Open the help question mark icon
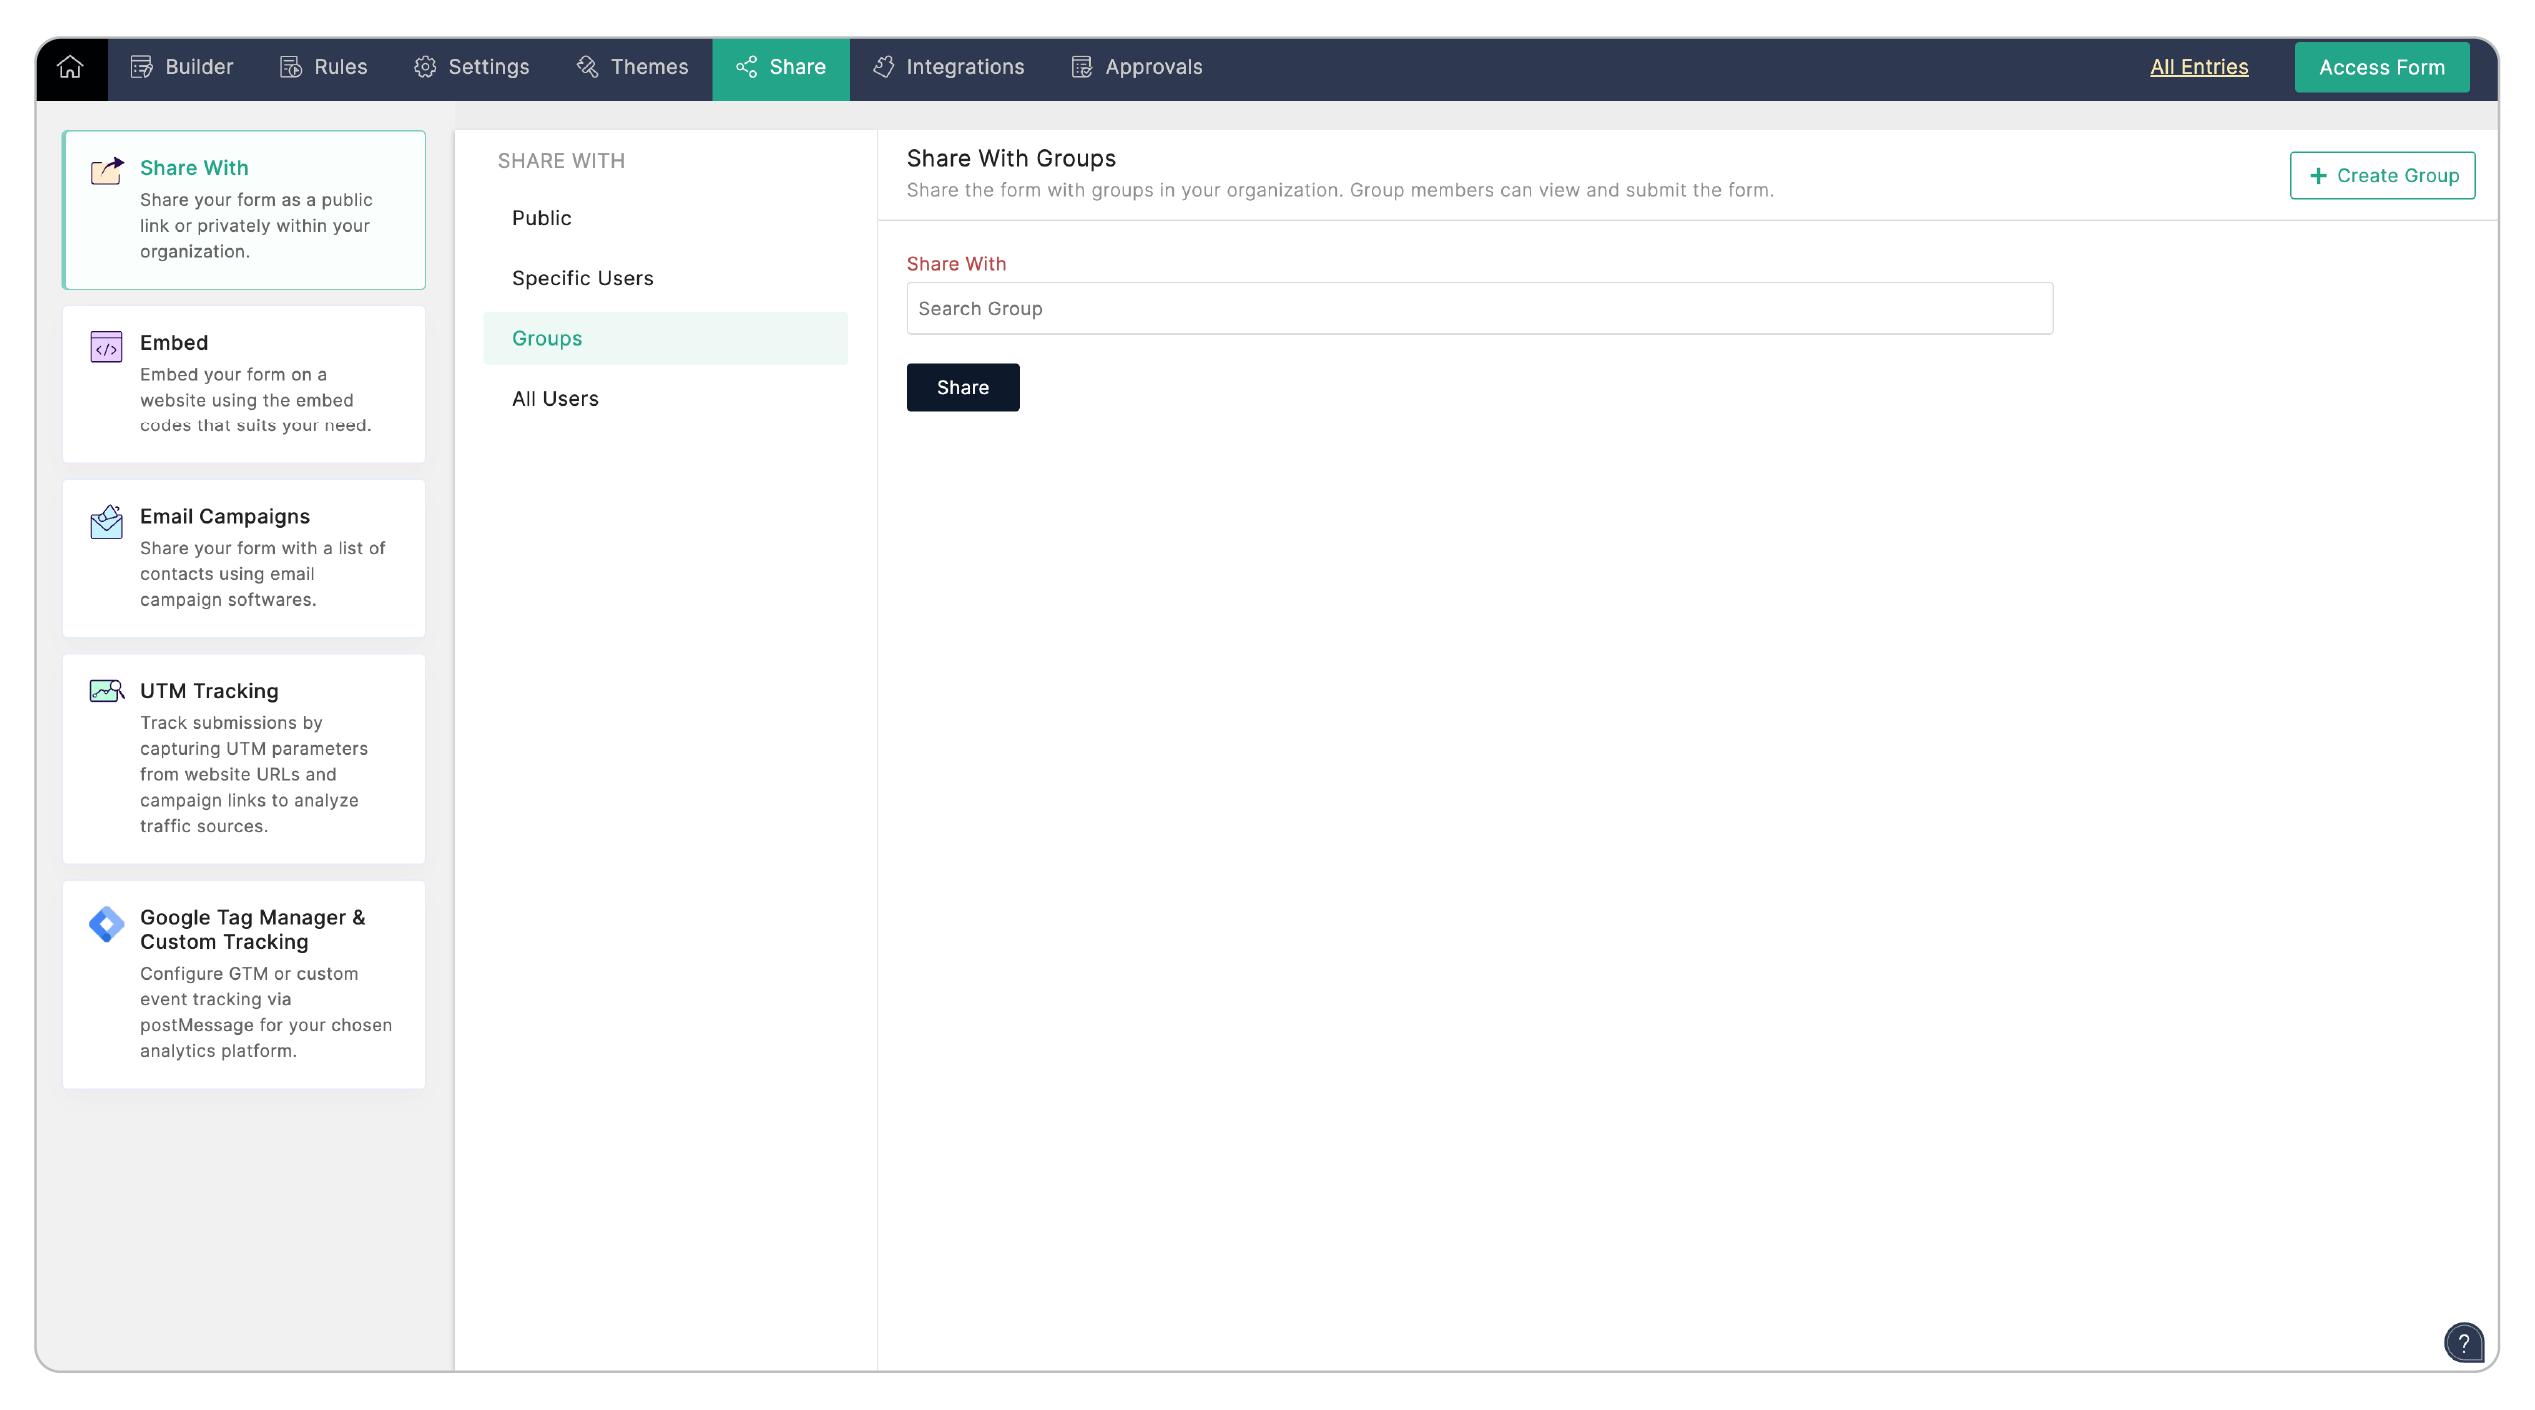Screen dimensions: 2535x1410 (x=2463, y=1343)
